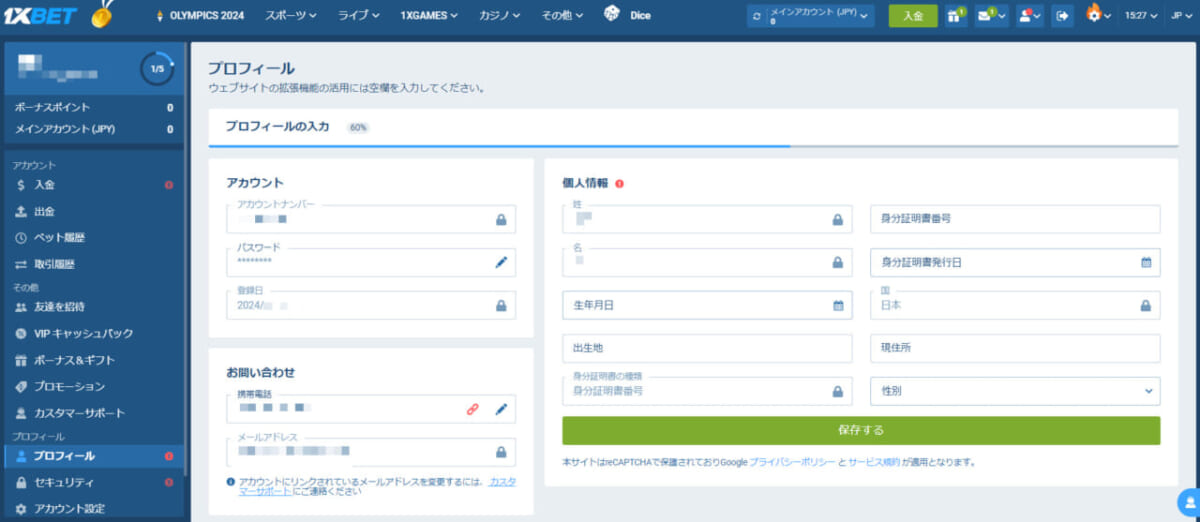Click the 現住所 input field
The image size is (1200, 522).
(x=1015, y=348)
